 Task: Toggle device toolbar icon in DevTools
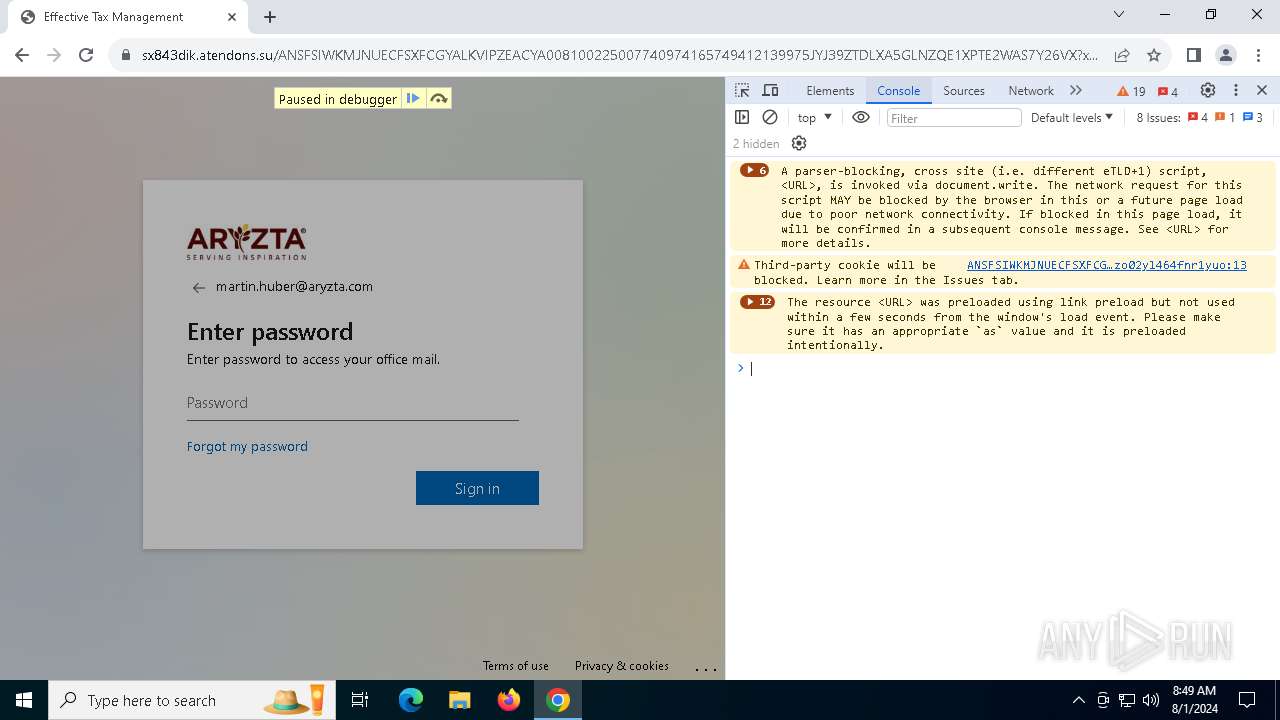[x=770, y=90]
